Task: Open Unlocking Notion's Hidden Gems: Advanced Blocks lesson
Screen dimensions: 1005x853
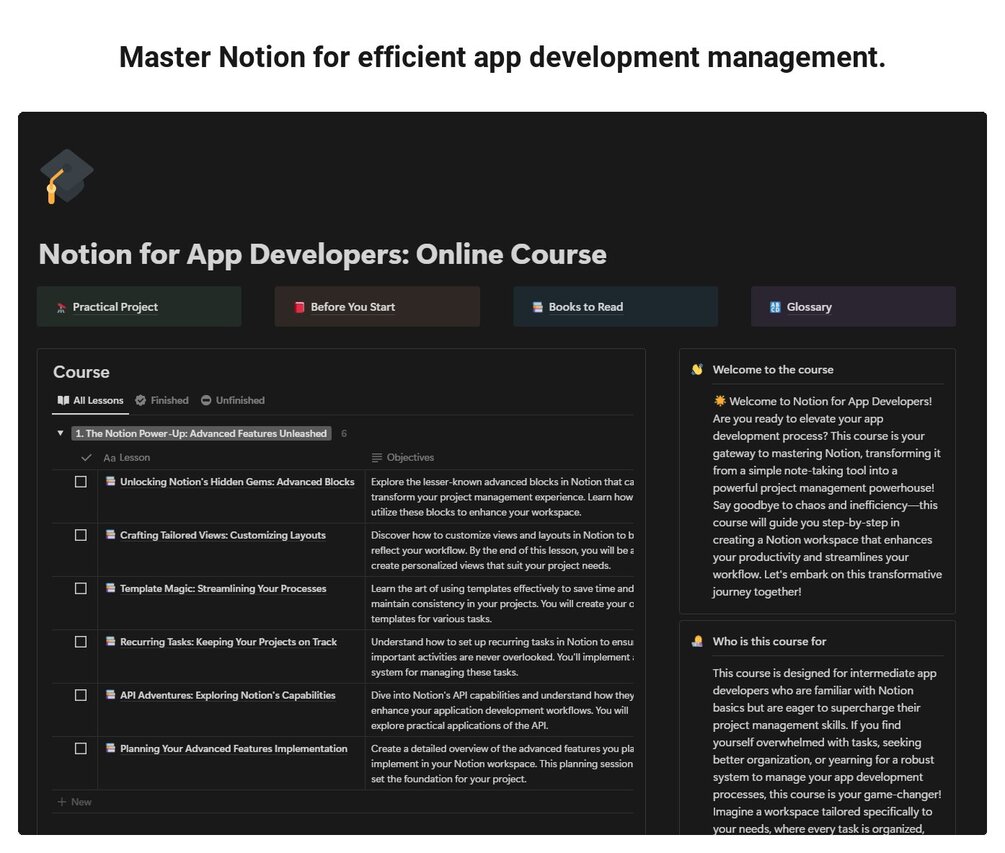Action: [x=237, y=482]
